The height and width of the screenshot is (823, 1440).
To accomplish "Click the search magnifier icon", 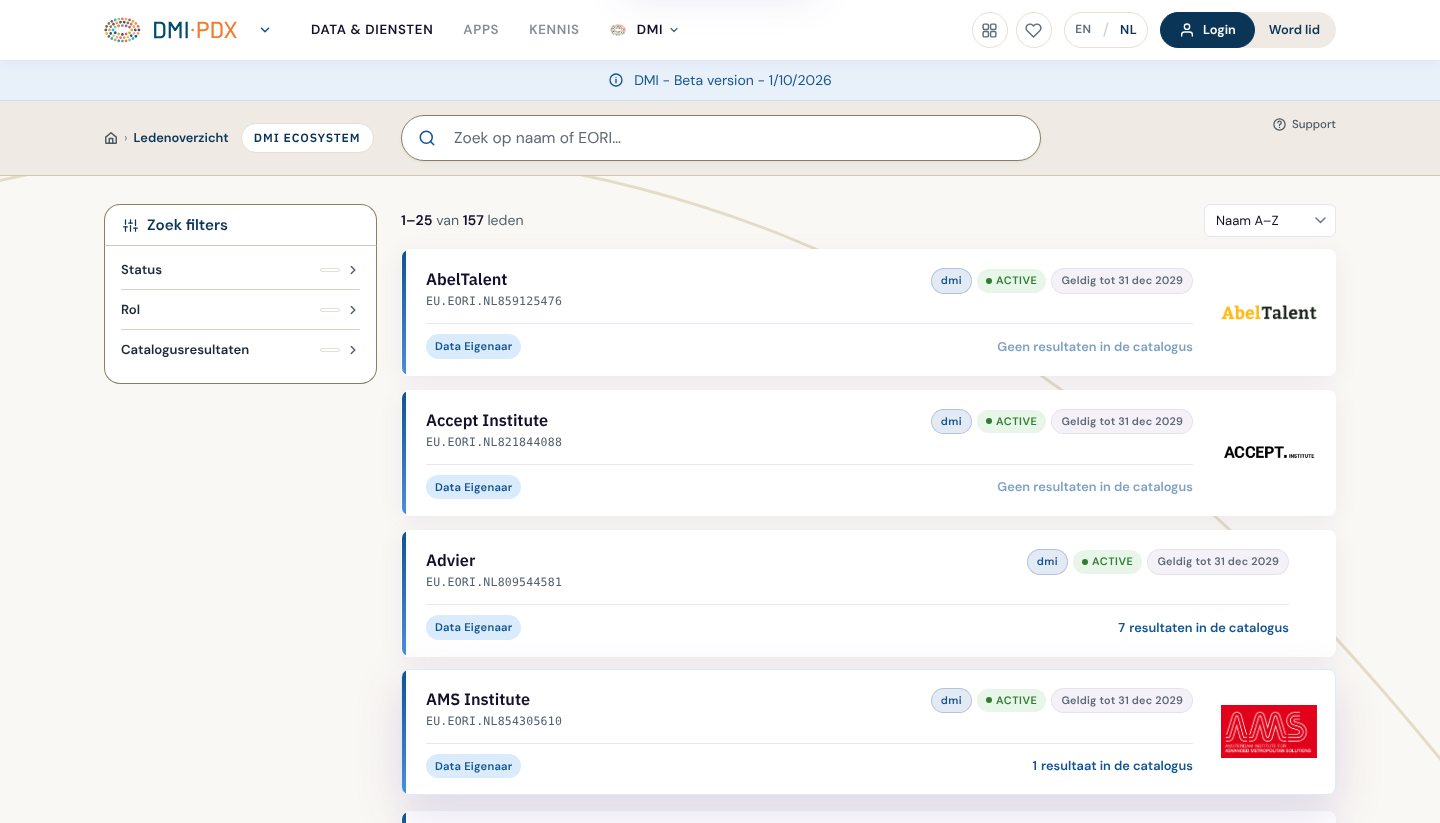I will pyautogui.click(x=427, y=138).
